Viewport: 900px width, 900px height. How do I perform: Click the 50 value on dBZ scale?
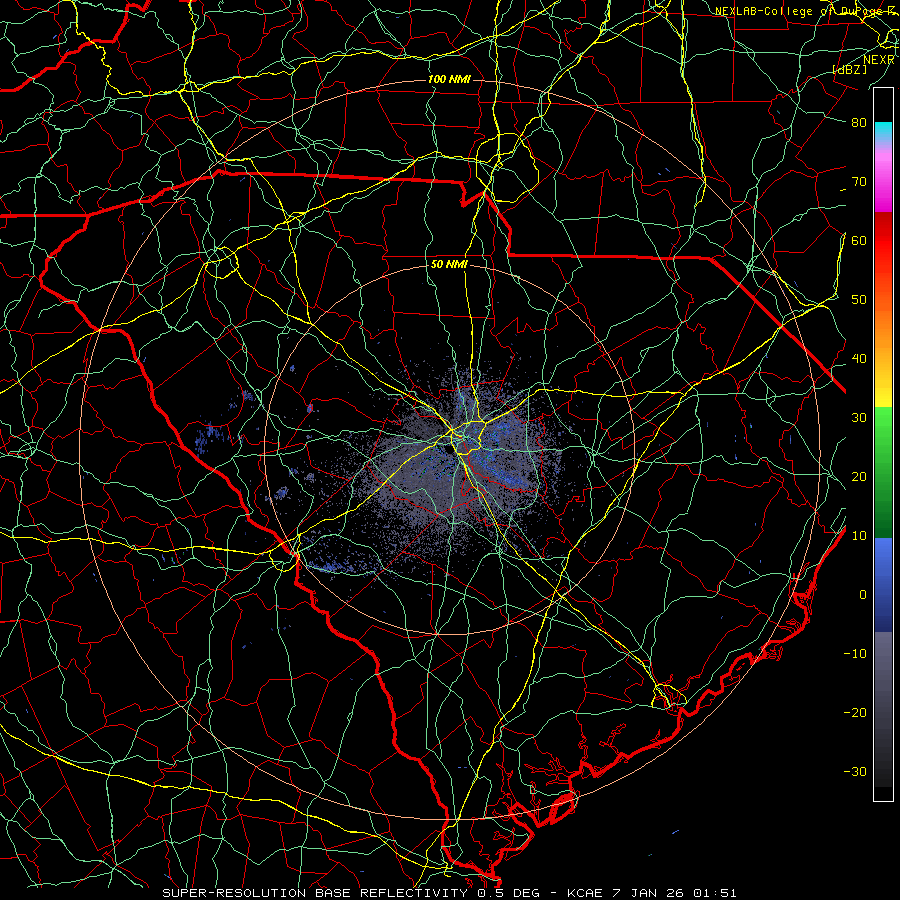[x=859, y=300]
